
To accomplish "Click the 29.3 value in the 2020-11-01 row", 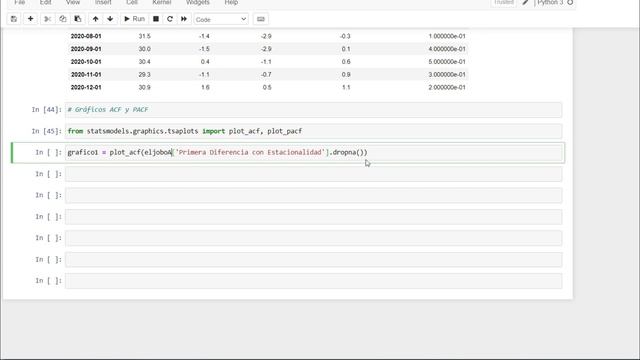I will pyautogui.click(x=144, y=75).
